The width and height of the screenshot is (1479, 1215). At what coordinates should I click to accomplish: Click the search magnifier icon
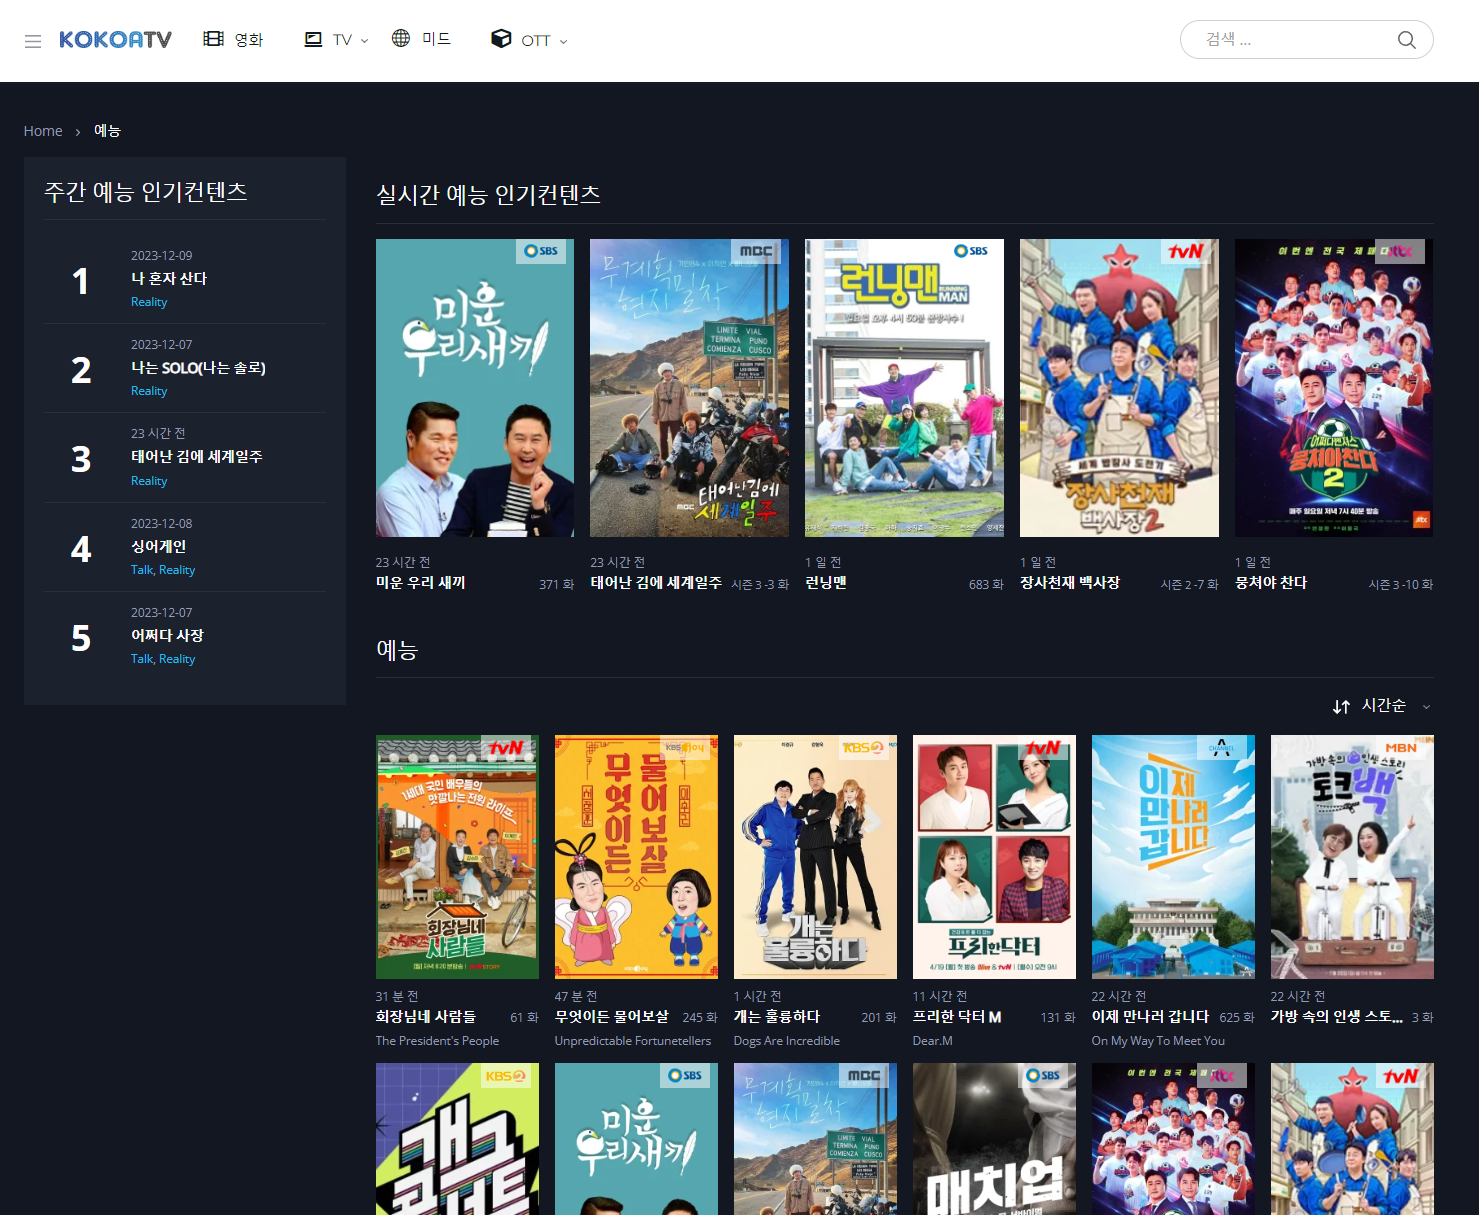click(x=1406, y=40)
